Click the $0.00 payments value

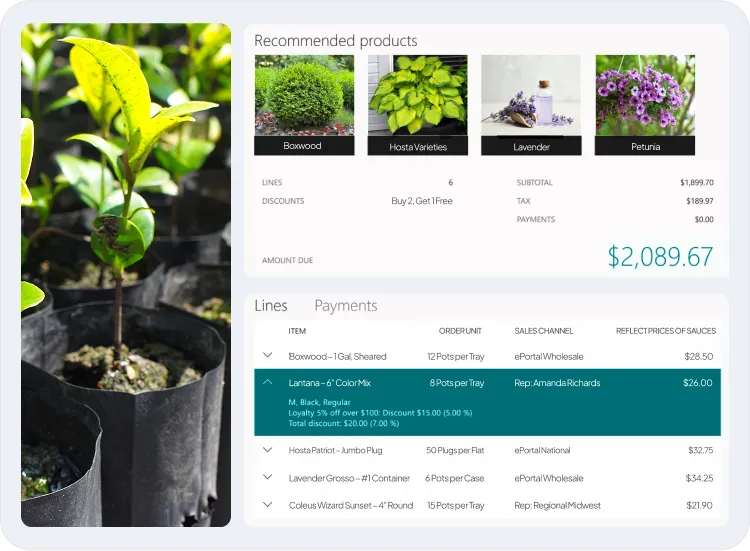pyautogui.click(x=704, y=220)
